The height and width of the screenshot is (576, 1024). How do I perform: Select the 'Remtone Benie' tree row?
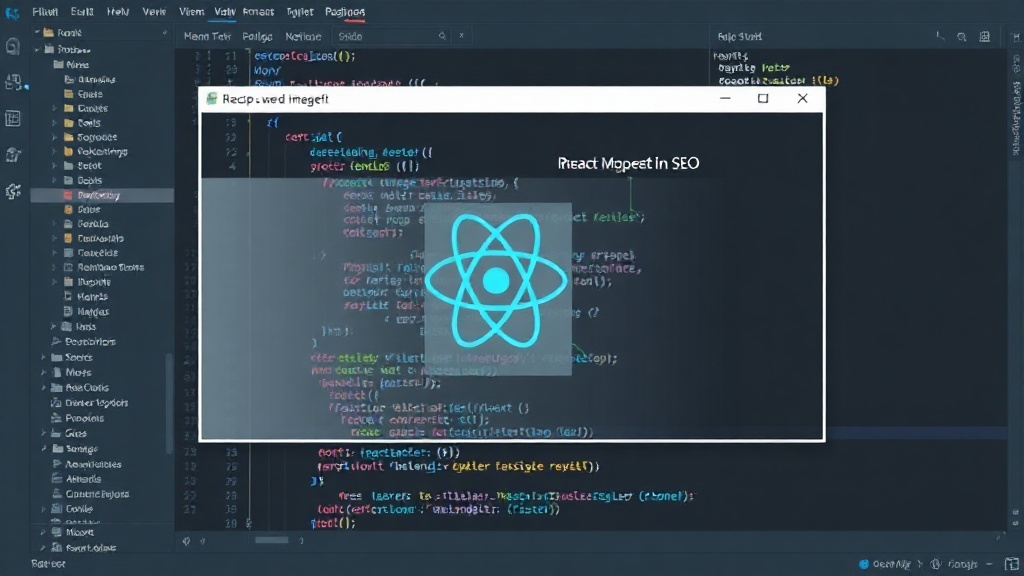[102, 267]
